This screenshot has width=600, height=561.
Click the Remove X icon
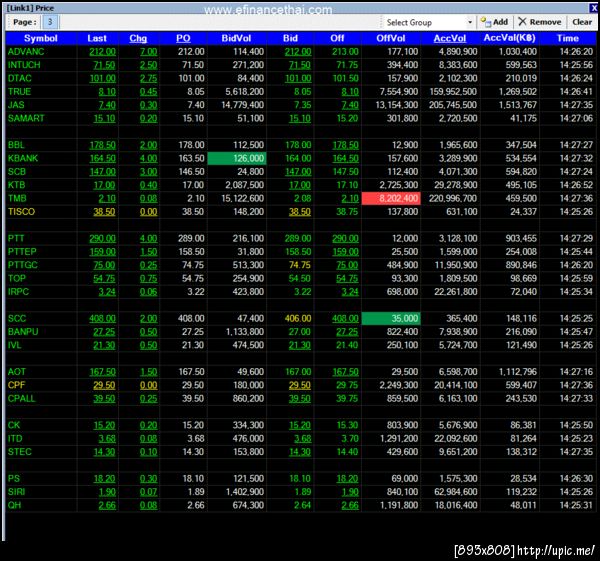click(522, 22)
